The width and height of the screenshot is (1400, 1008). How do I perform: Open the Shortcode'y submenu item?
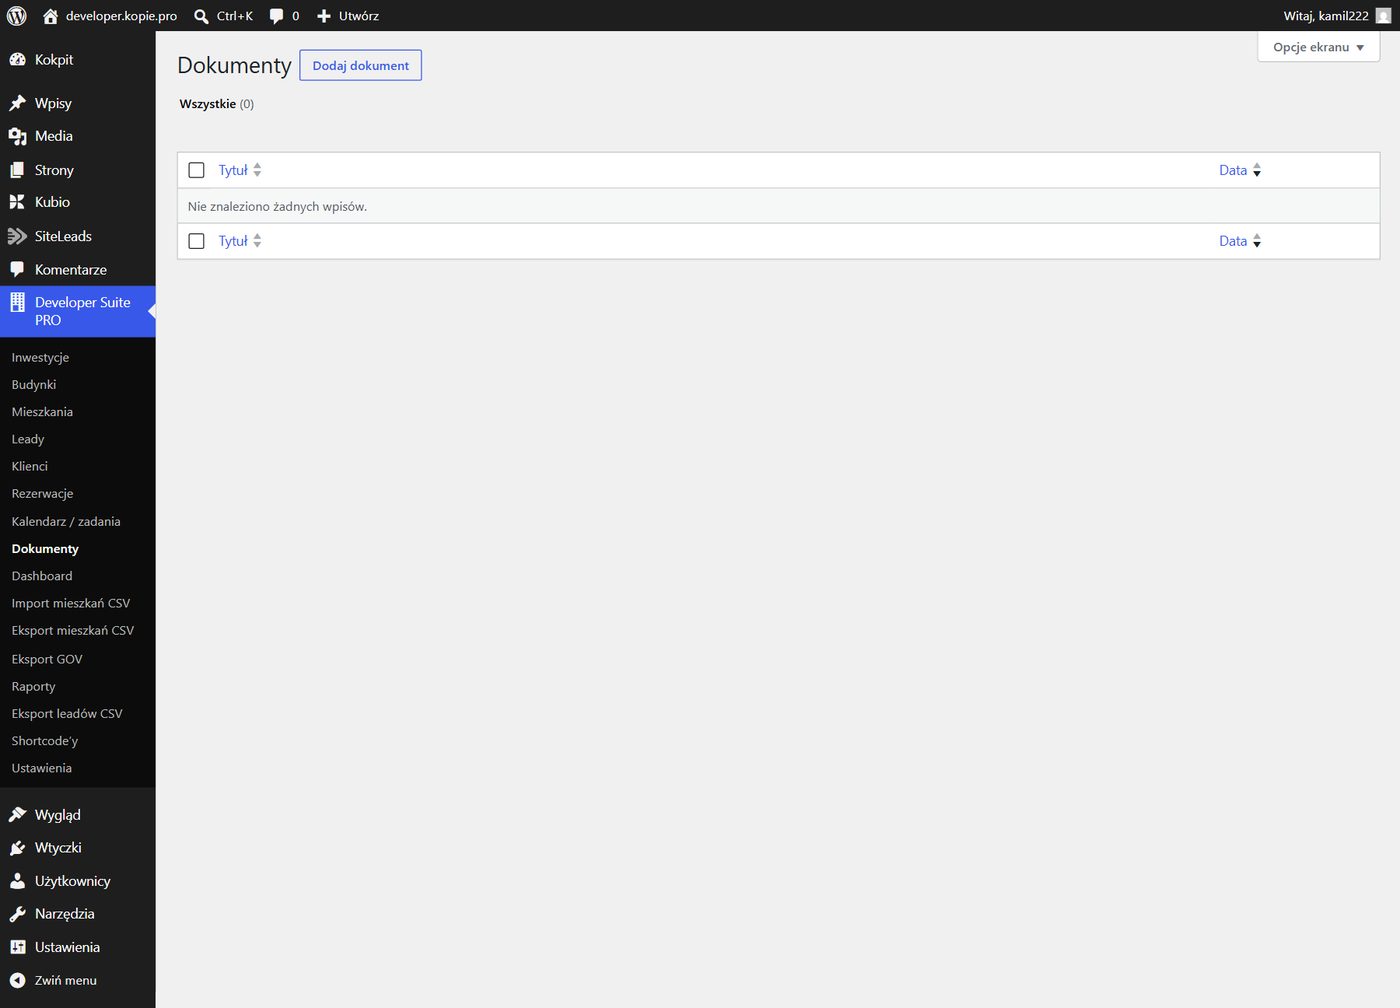click(45, 741)
